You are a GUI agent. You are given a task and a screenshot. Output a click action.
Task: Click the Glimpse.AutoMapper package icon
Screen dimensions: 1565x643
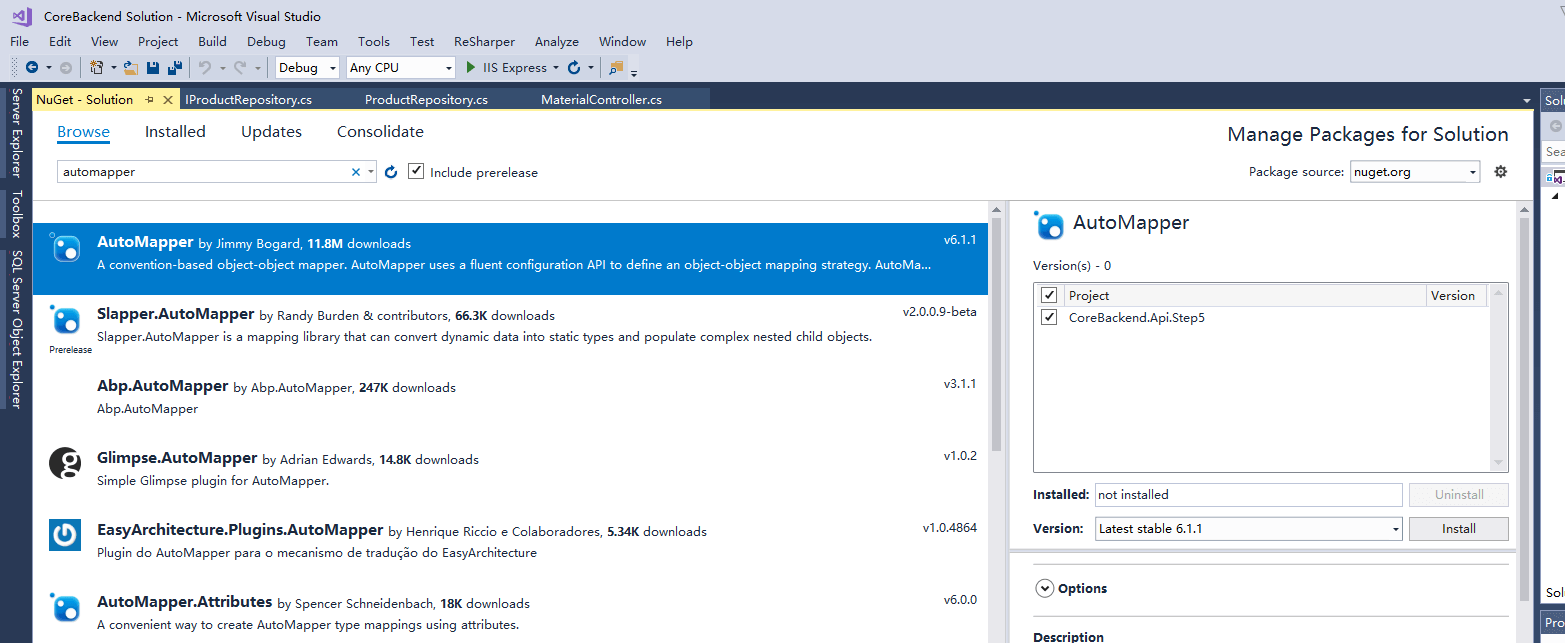pyautogui.click(x=65, y=463)
